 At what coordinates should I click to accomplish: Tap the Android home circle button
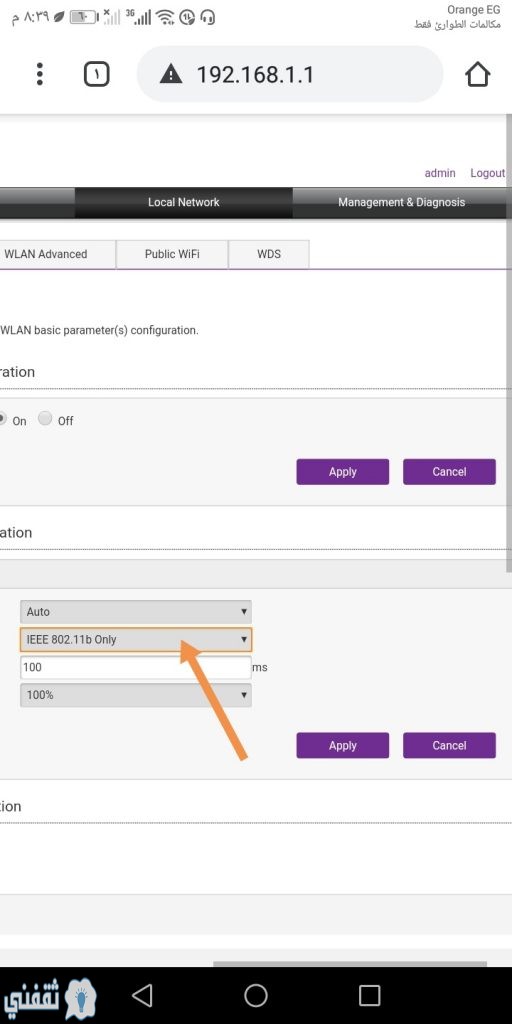coord(255,995)
